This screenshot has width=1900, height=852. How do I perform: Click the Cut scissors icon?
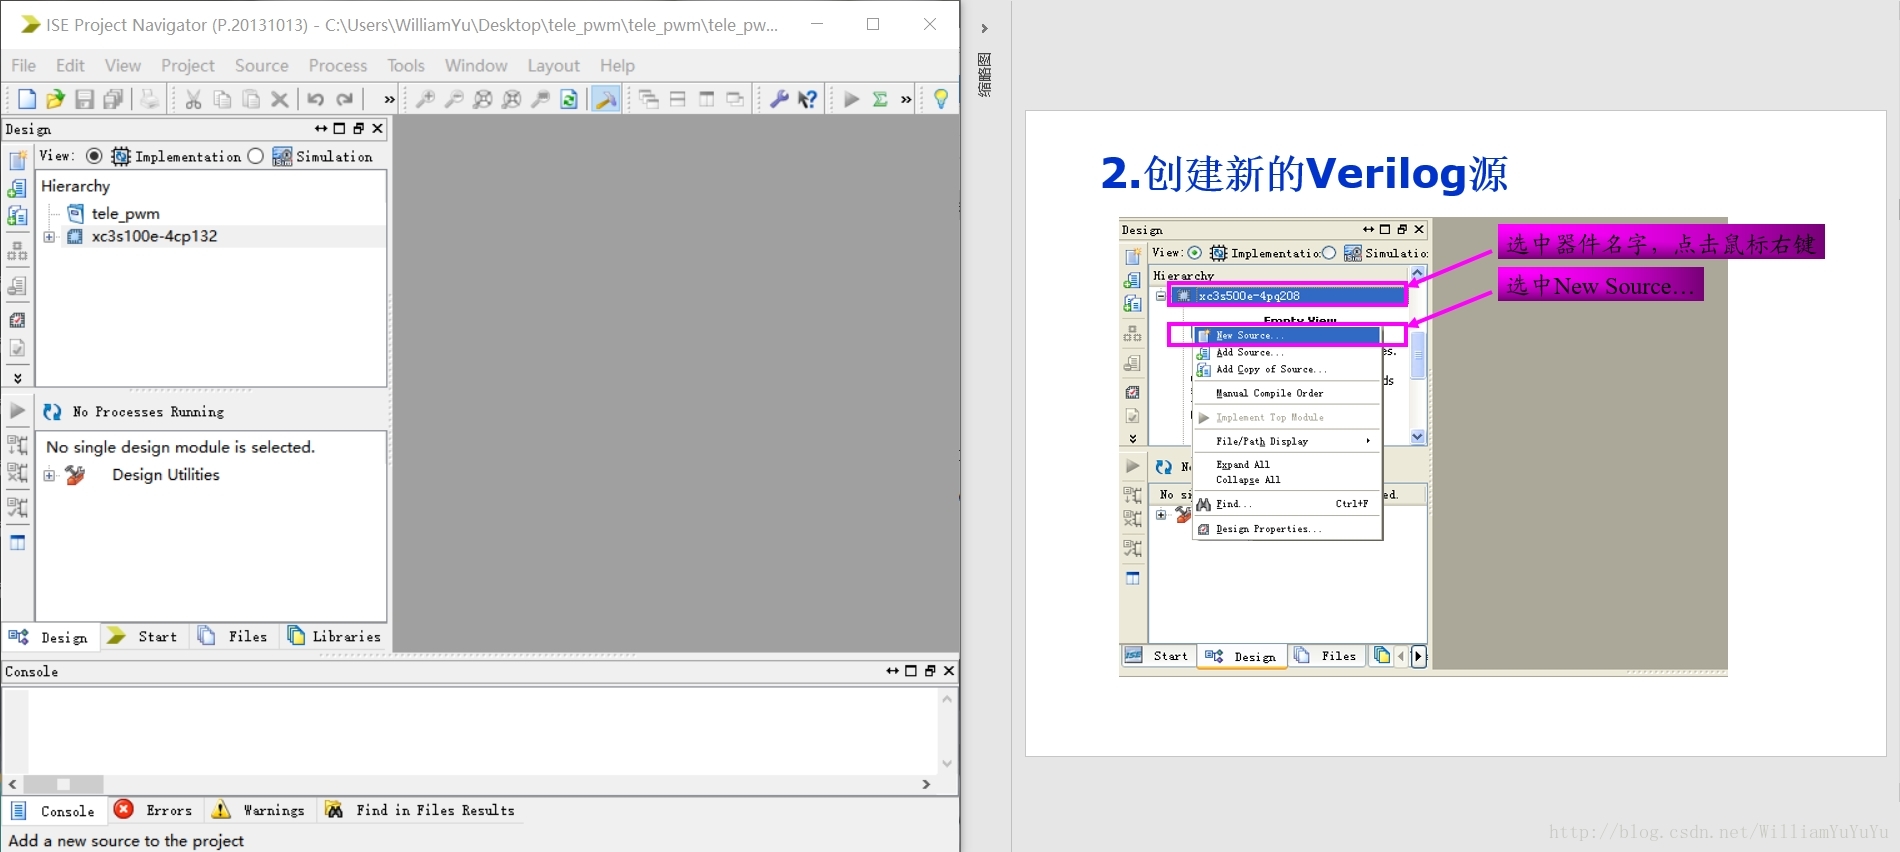(194, 99)
